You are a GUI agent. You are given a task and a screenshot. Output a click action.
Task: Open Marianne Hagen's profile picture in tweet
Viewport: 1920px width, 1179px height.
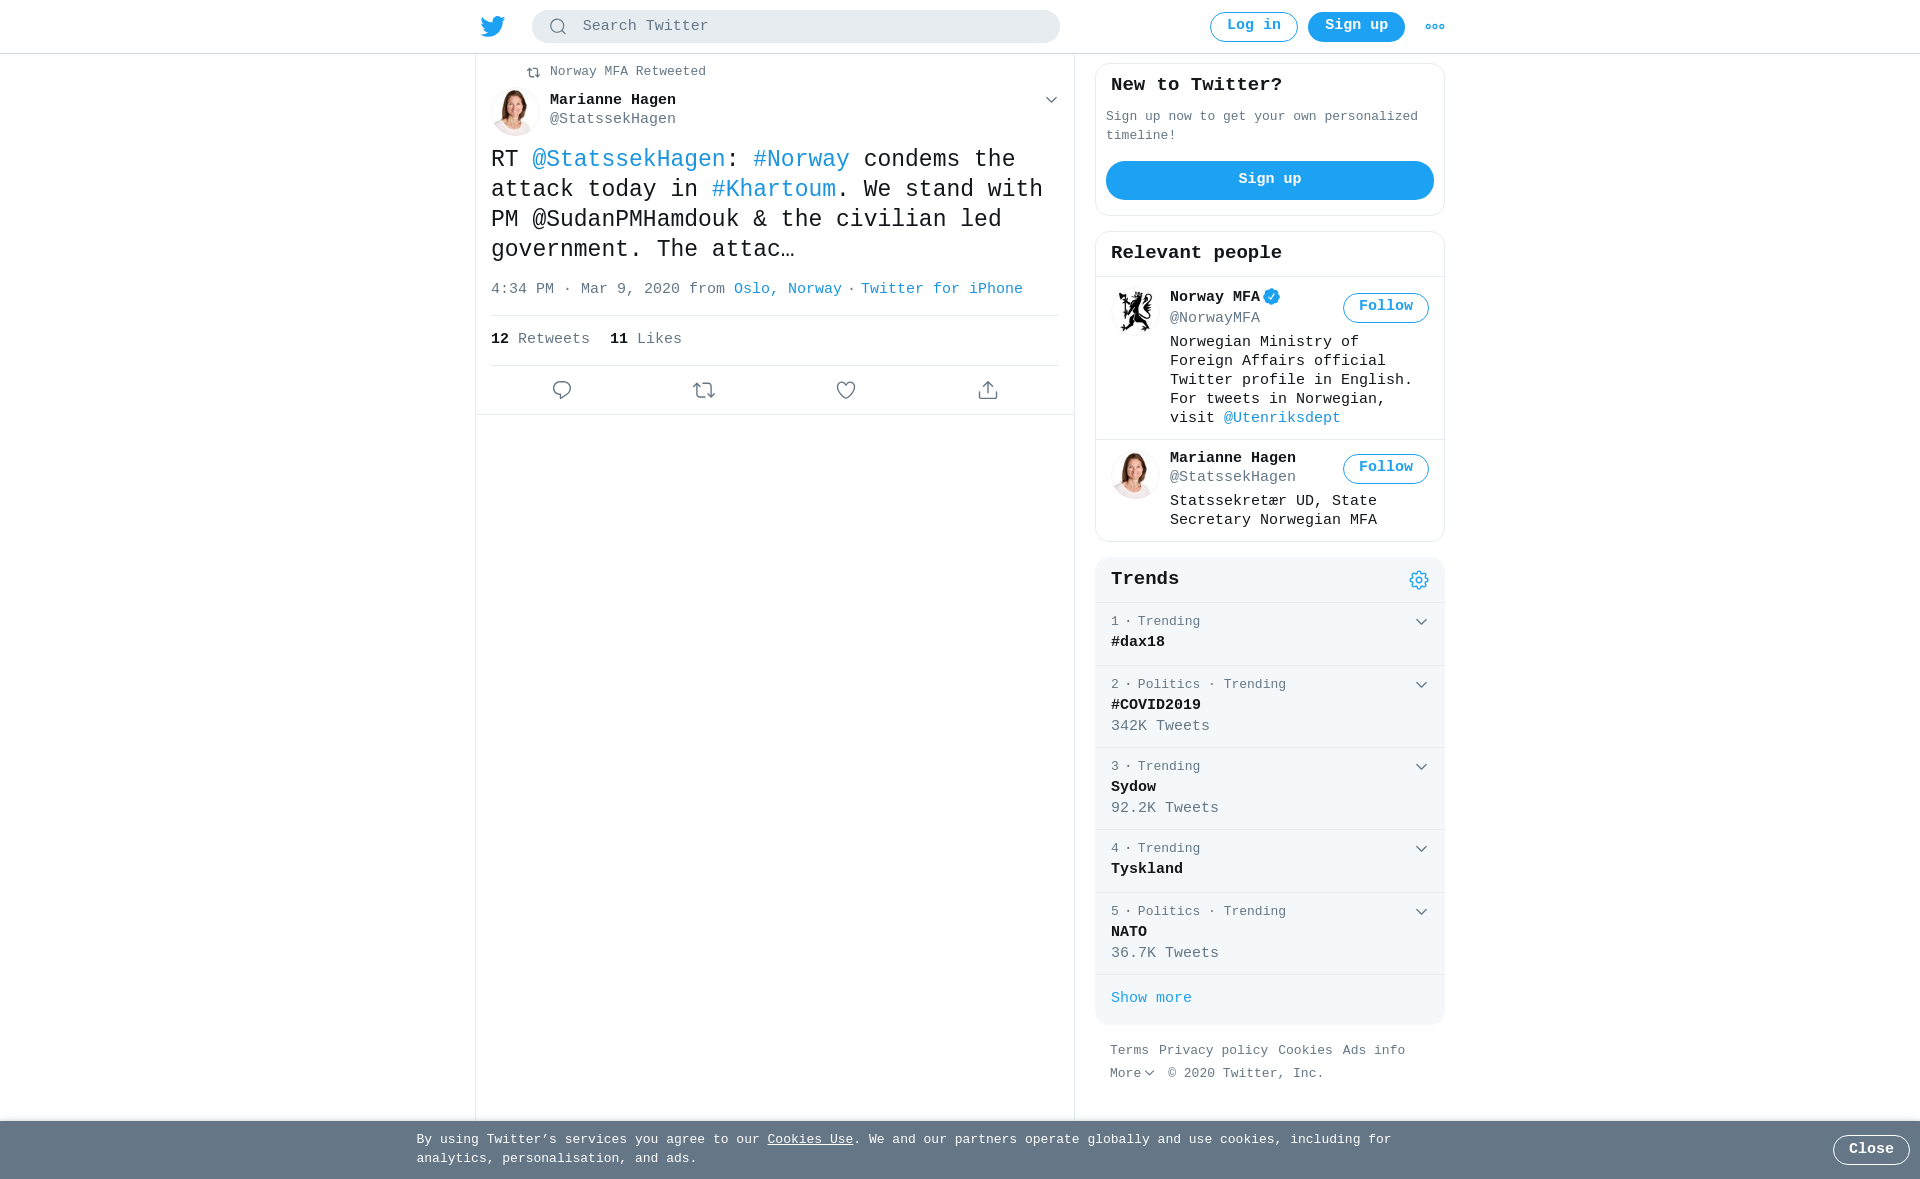tap(515, 111)
